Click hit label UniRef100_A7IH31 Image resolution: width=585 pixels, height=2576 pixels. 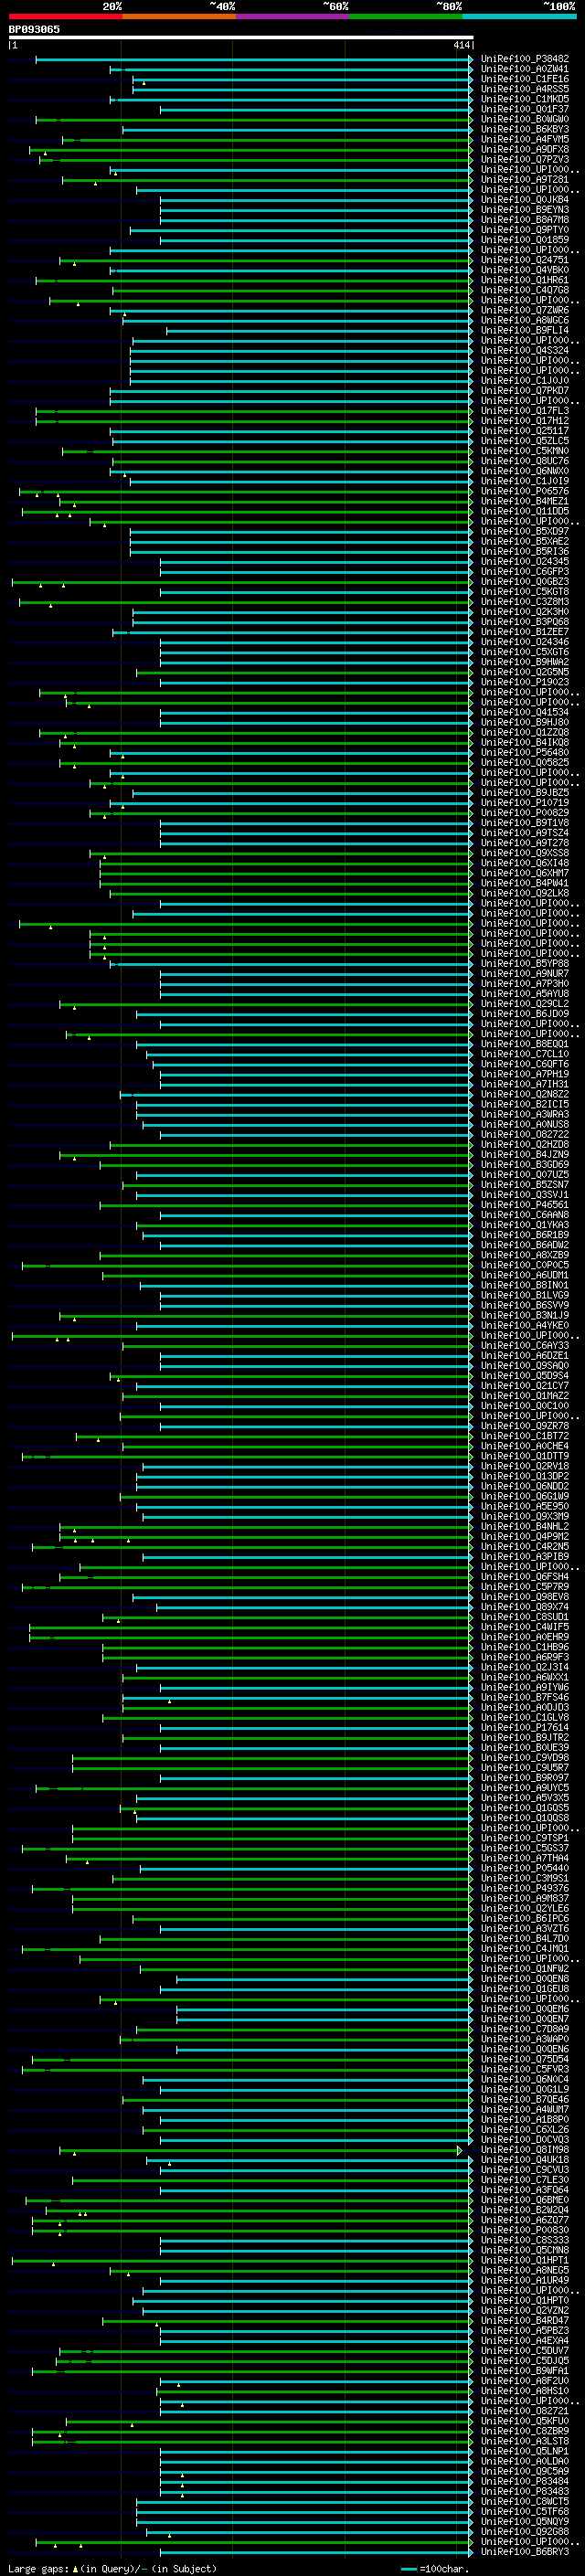[525, 1084]
